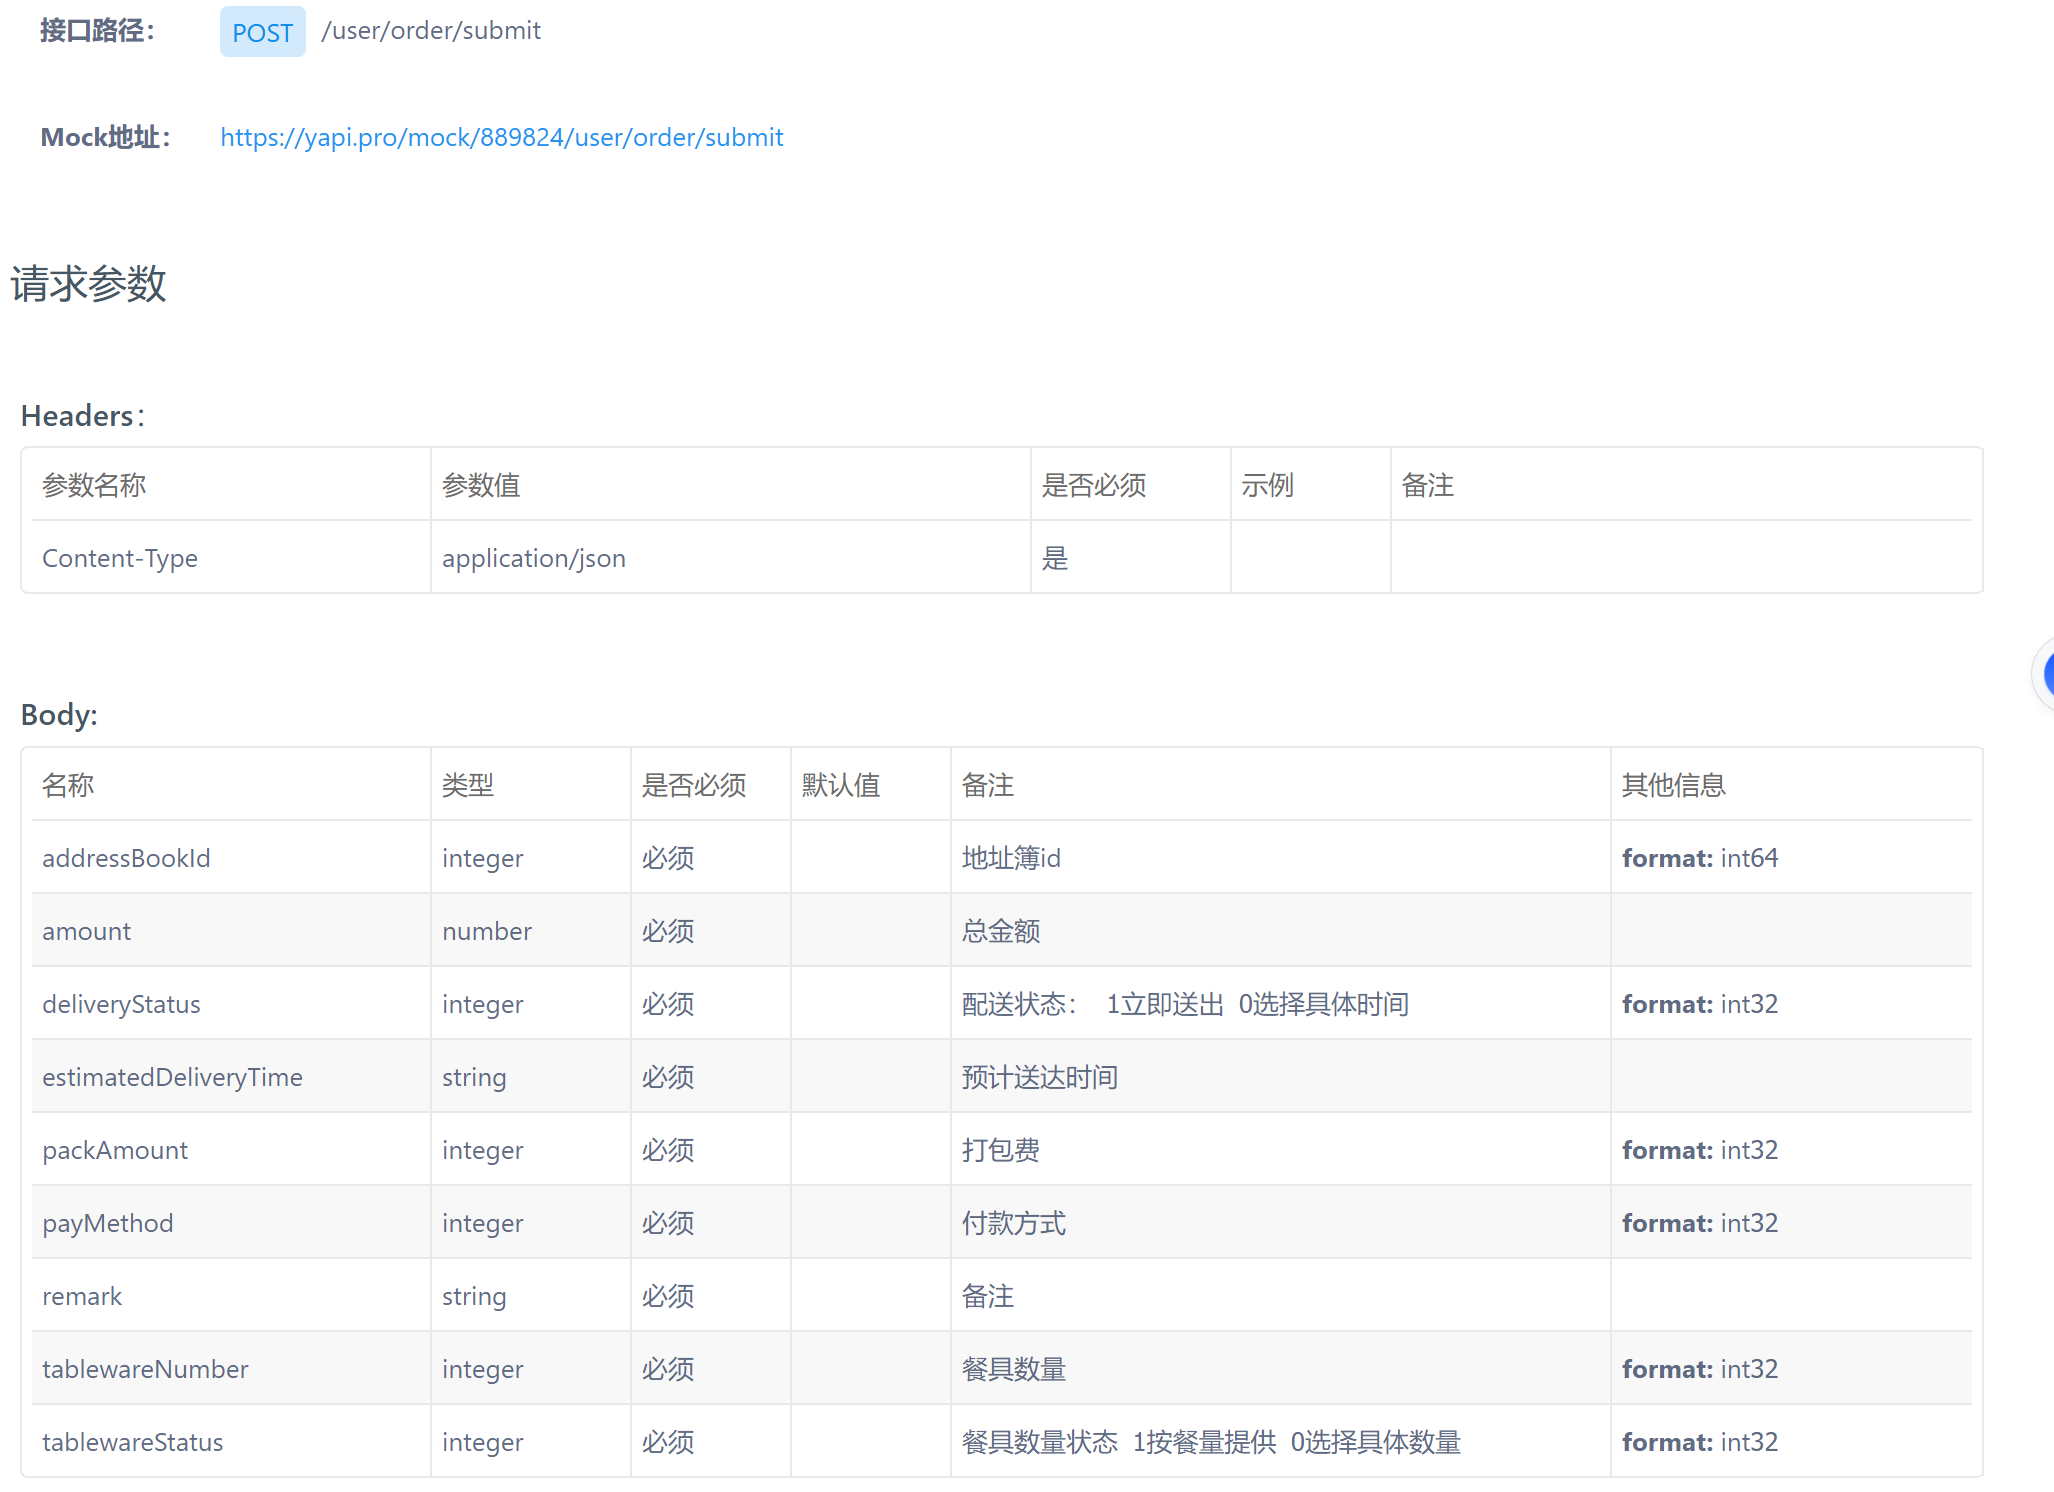Click the amount row in Body table
Image resolution: width=2054 pixels, height=1492 pixels.
(x=87, y=931)
